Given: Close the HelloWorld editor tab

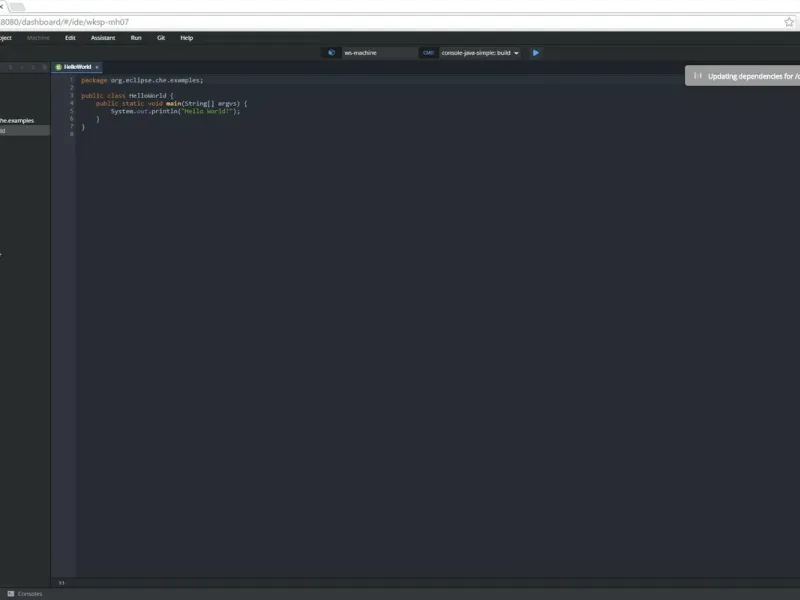Looking at the screenshot, I should 97,67.
